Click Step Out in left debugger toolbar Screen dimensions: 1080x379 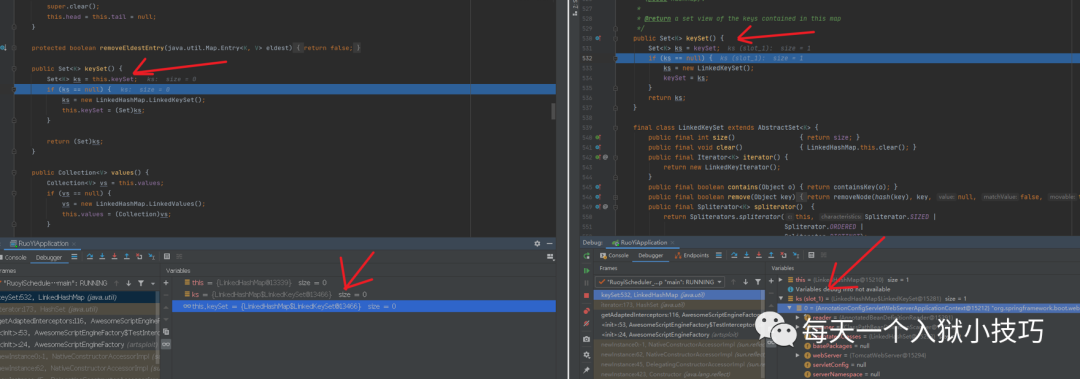(x=127, y=256)
